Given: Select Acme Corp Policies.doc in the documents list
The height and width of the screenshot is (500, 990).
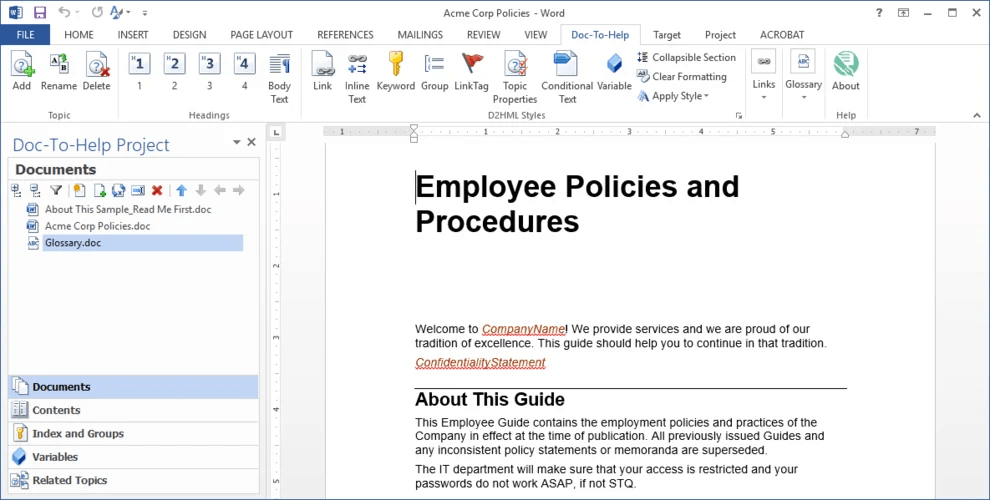Looking at the screenshot, I should point(97,226).
